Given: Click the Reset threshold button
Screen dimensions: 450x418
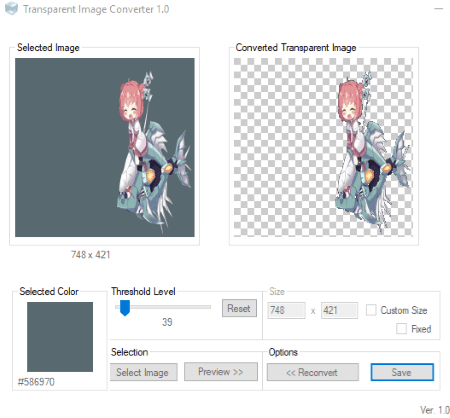Looking at the screenshot, I should click(239, 308).
